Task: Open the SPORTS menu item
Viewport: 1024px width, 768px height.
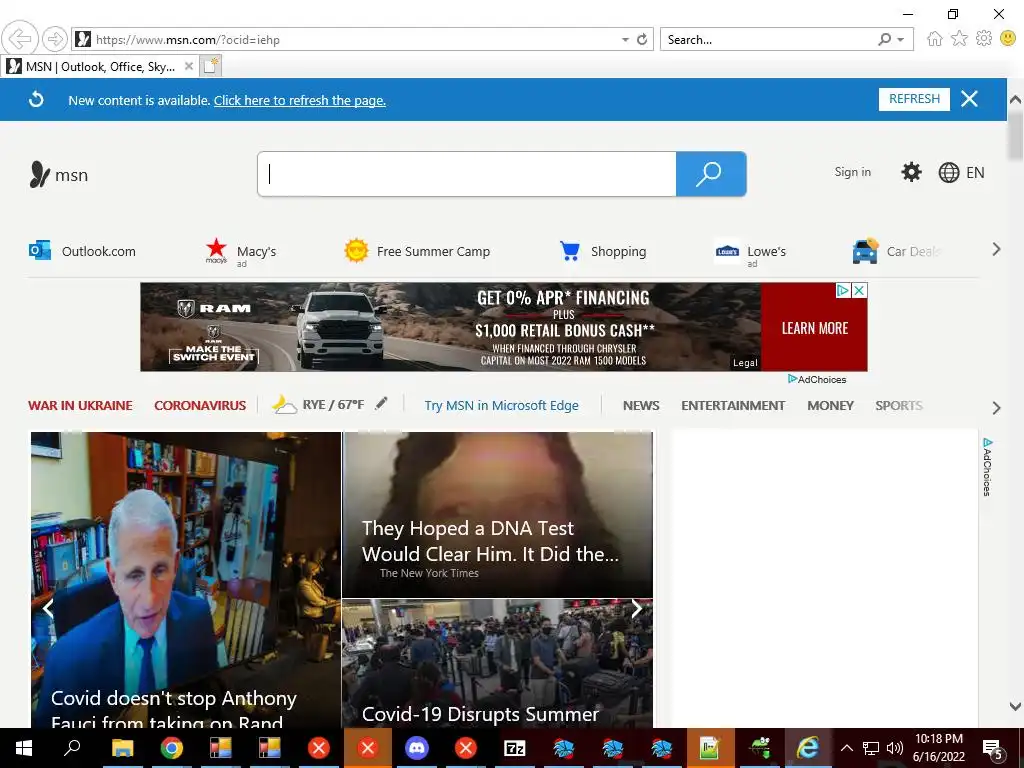Action: click(x=899, y=406)
